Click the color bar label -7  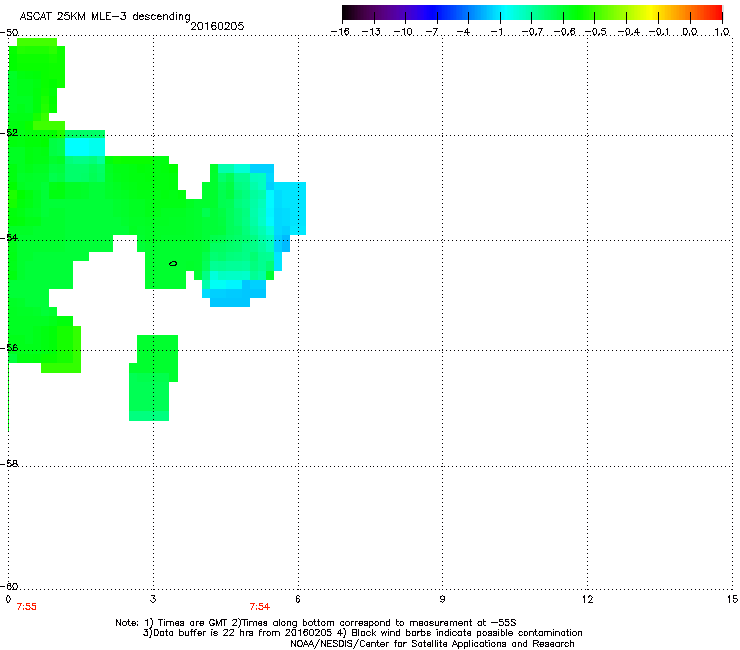[432, 32]
